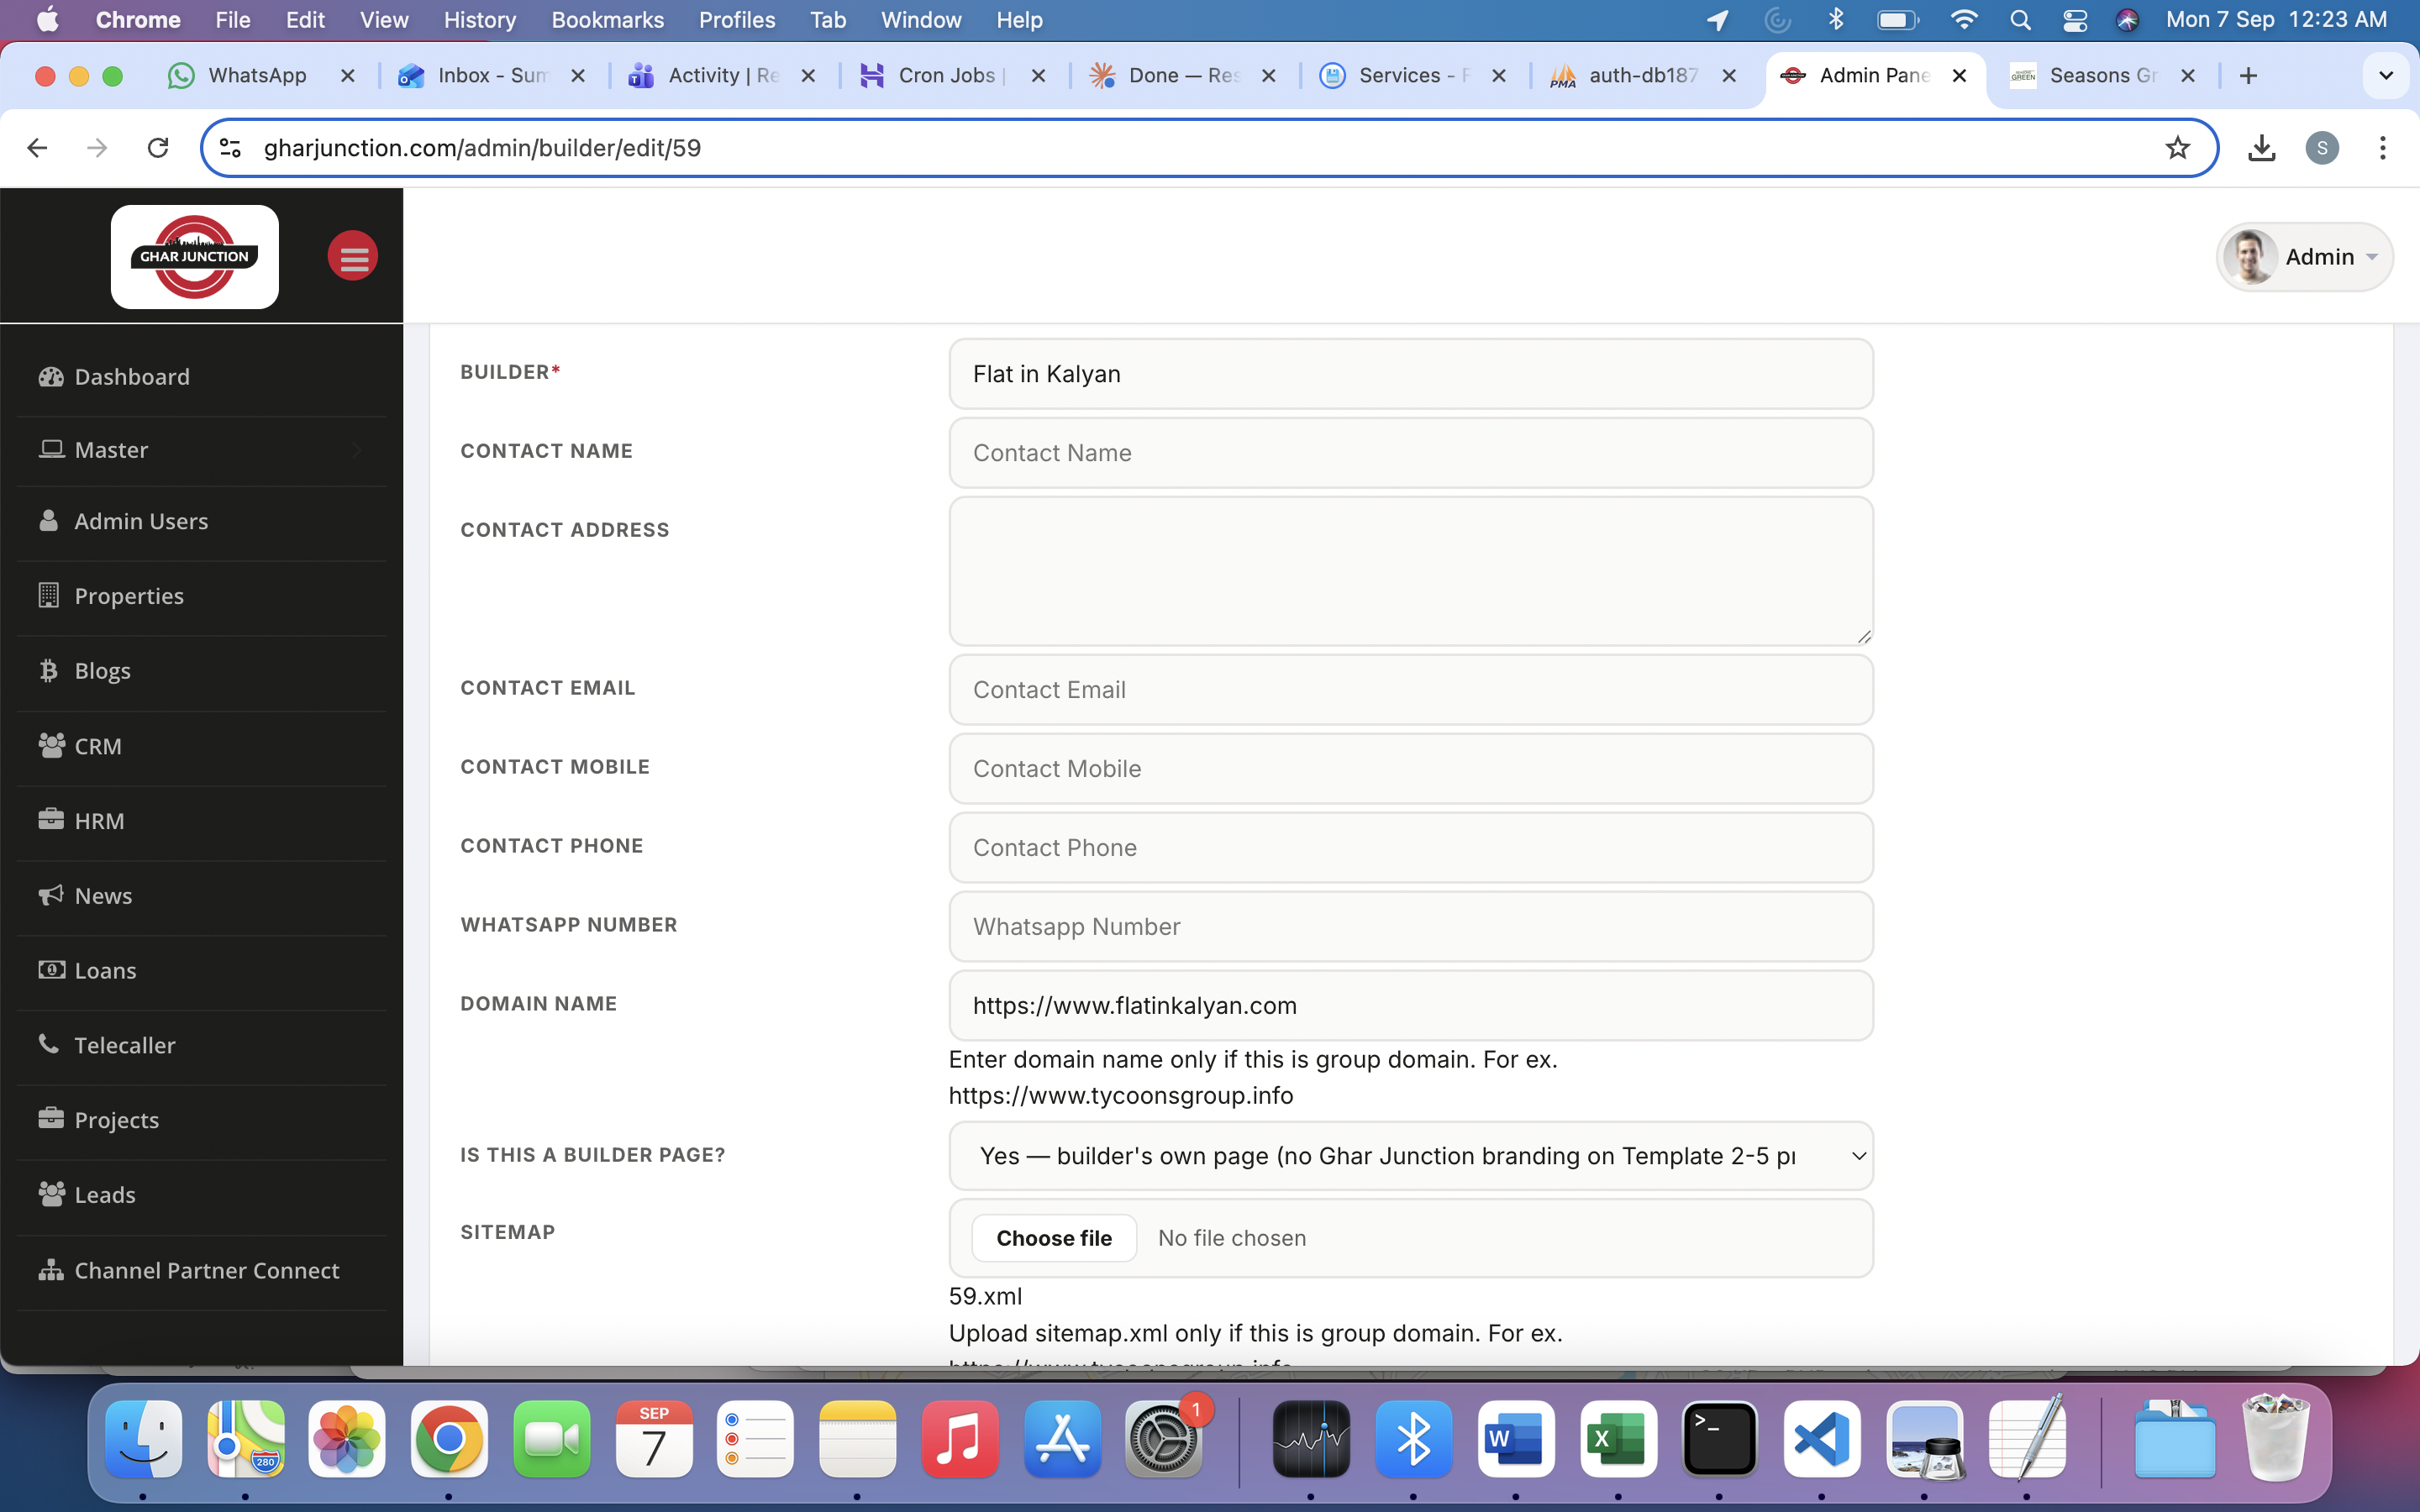
Task: Open Wi-Fi status in menu bar
Action: pyautogui.click(x=1964, y=20)
